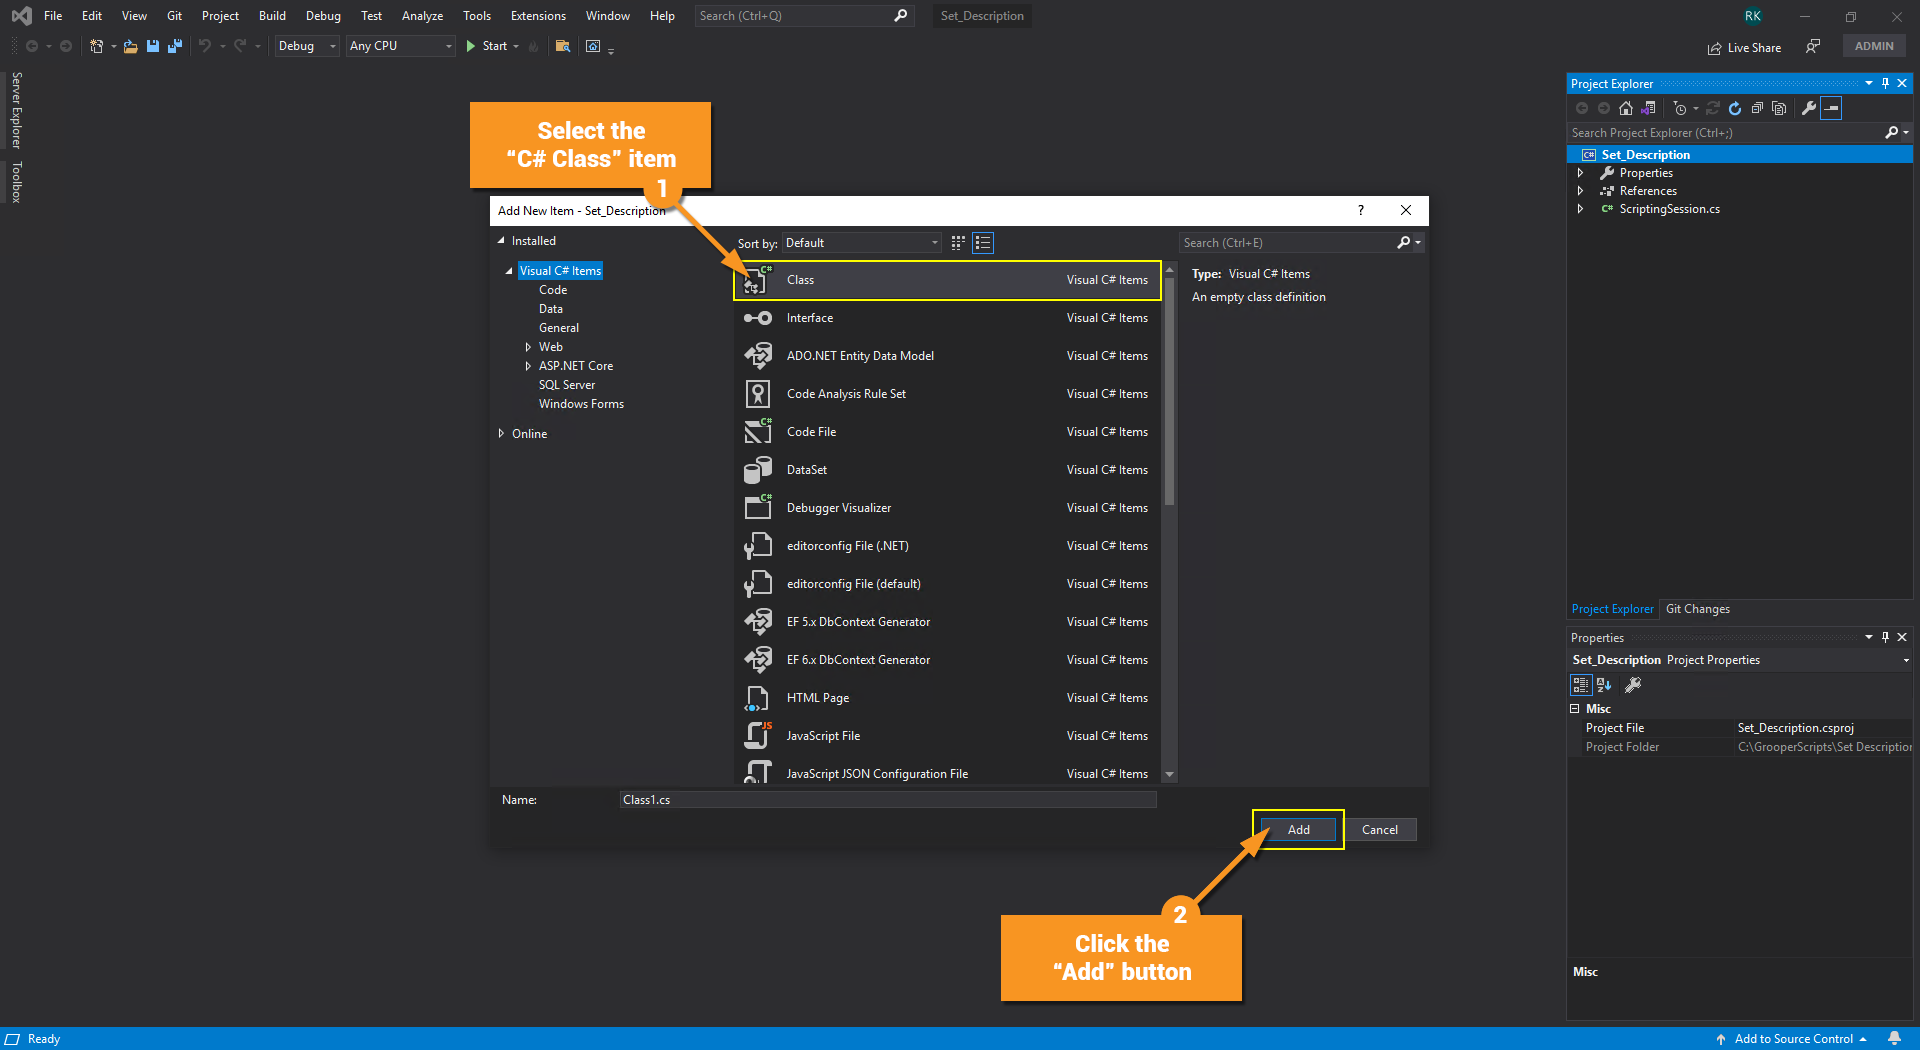
Task: Click the ADMIN button
Action: pos(1874,46)
